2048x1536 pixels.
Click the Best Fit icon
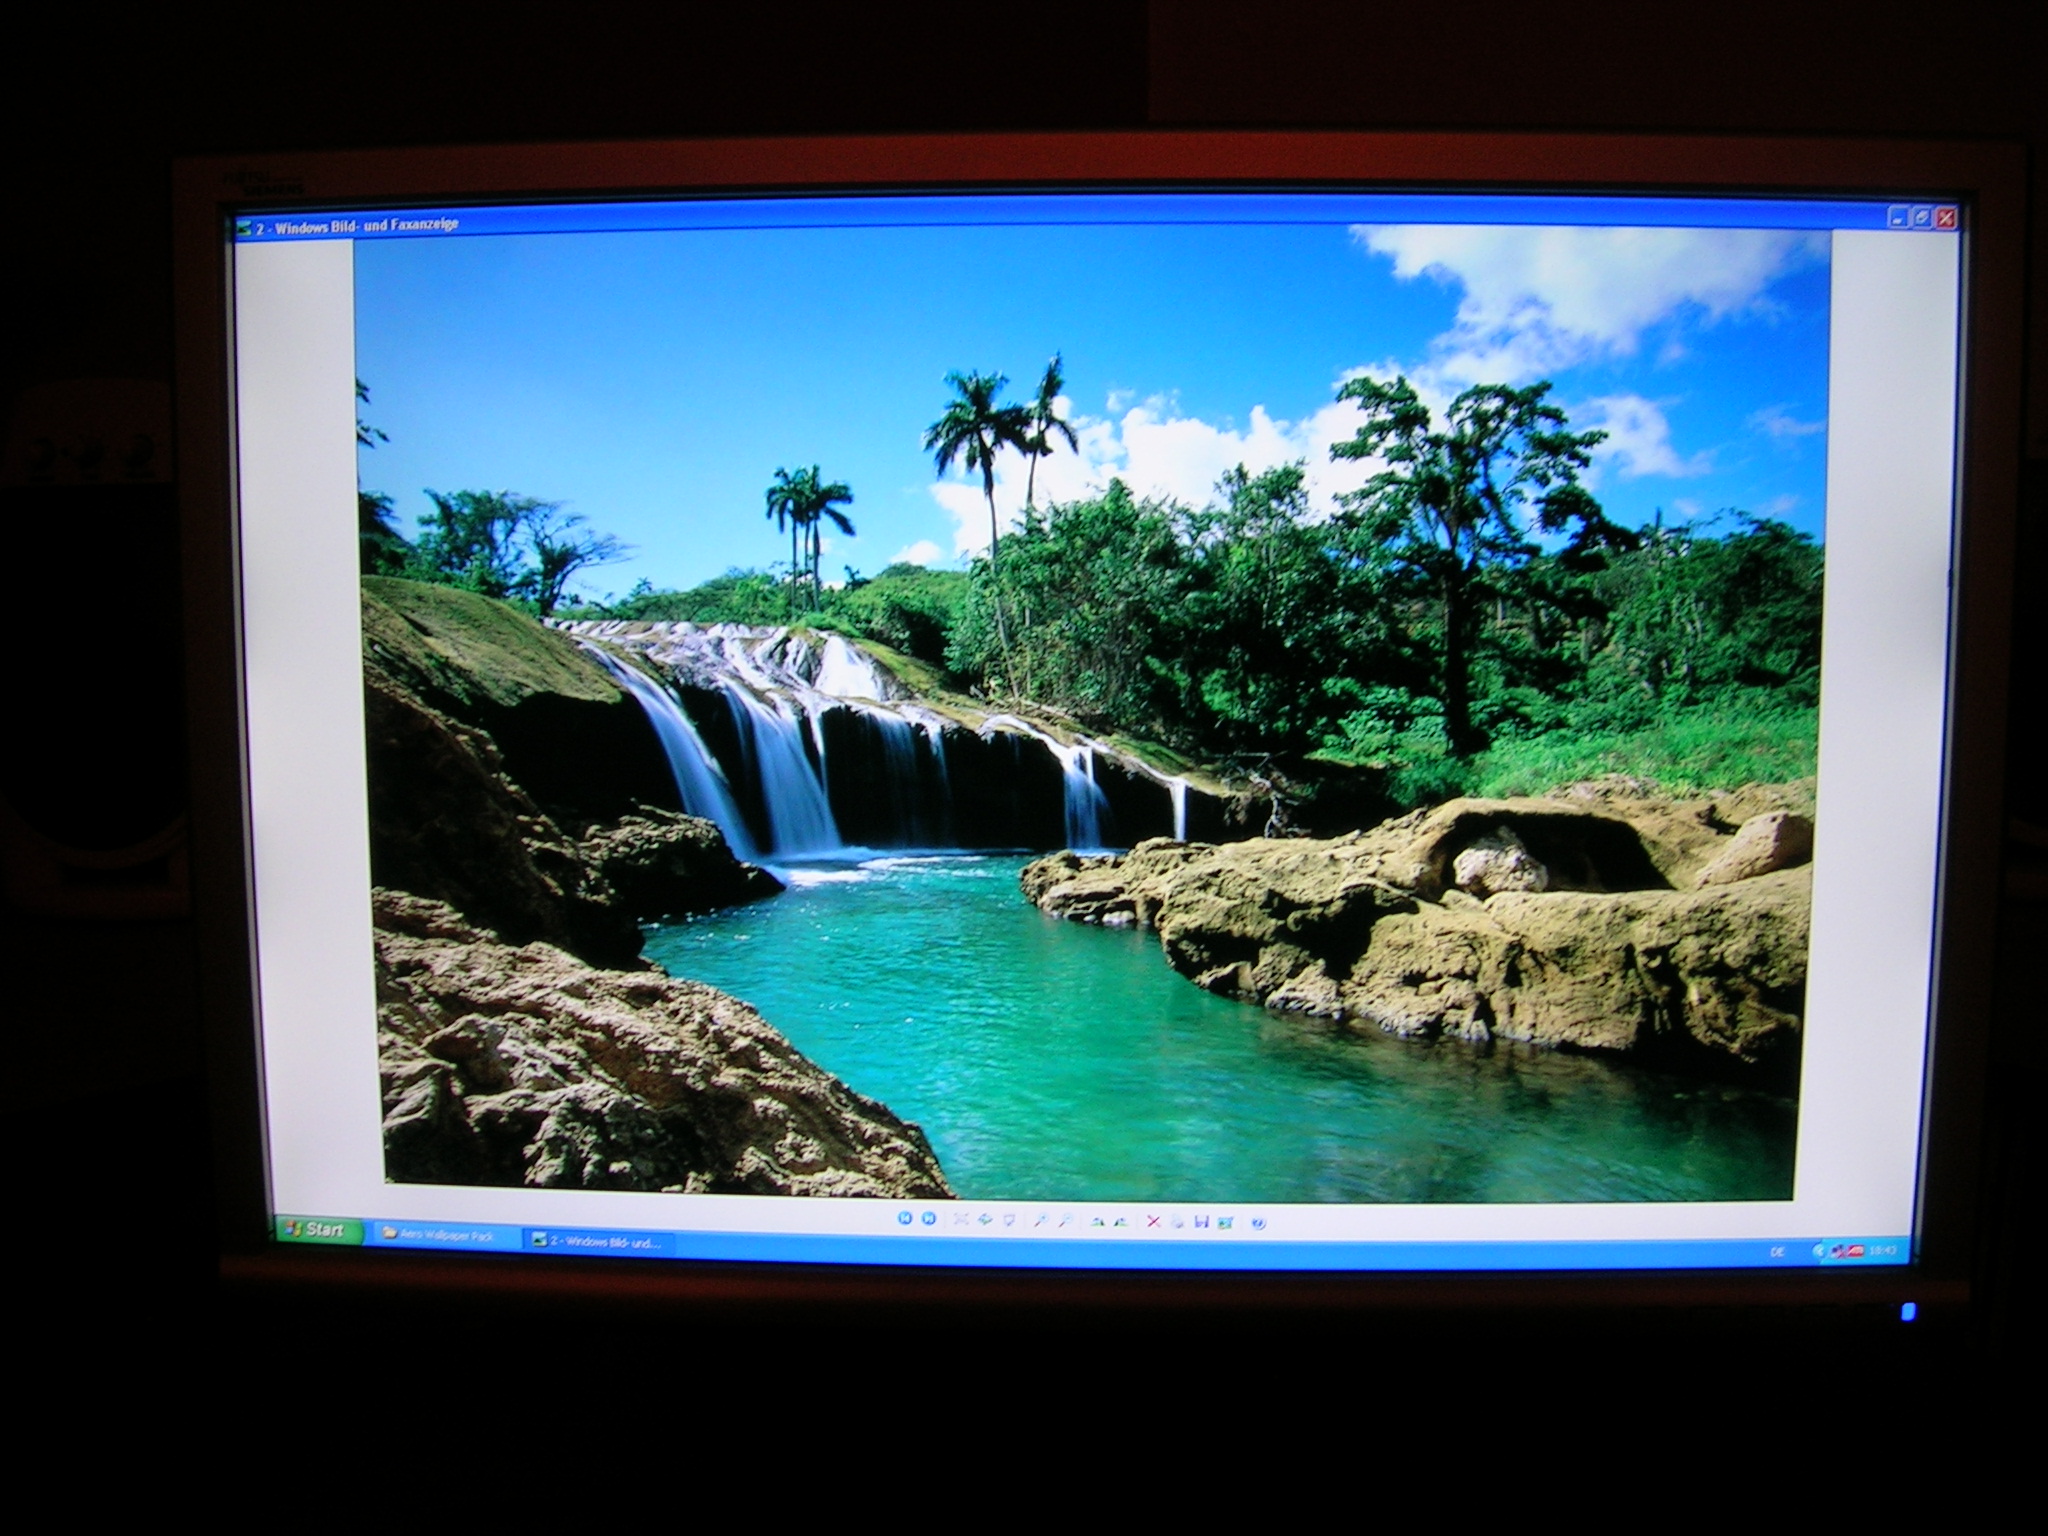tap(961, 1219)
